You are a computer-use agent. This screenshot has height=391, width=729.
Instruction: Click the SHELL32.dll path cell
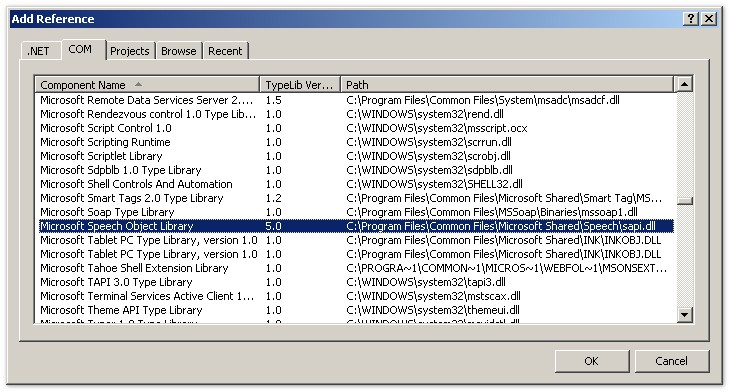(434, 184)
